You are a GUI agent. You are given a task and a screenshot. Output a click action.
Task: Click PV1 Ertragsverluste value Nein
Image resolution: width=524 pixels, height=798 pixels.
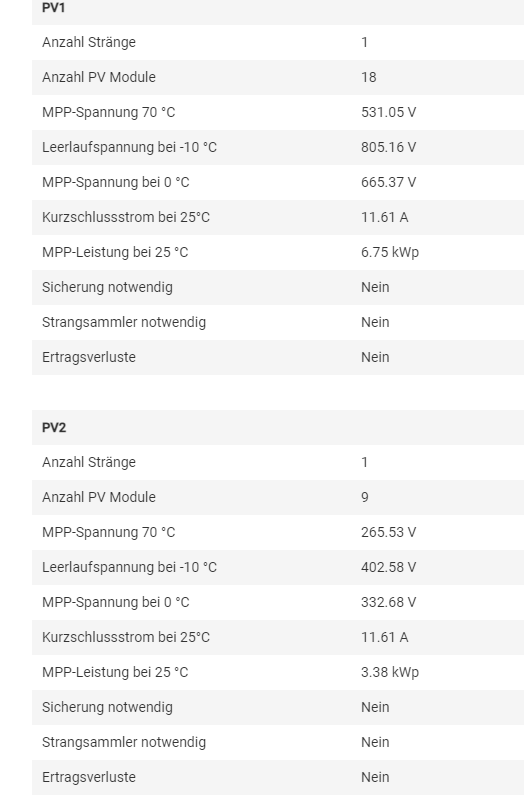pyautogui.click(x=375, y=357)
